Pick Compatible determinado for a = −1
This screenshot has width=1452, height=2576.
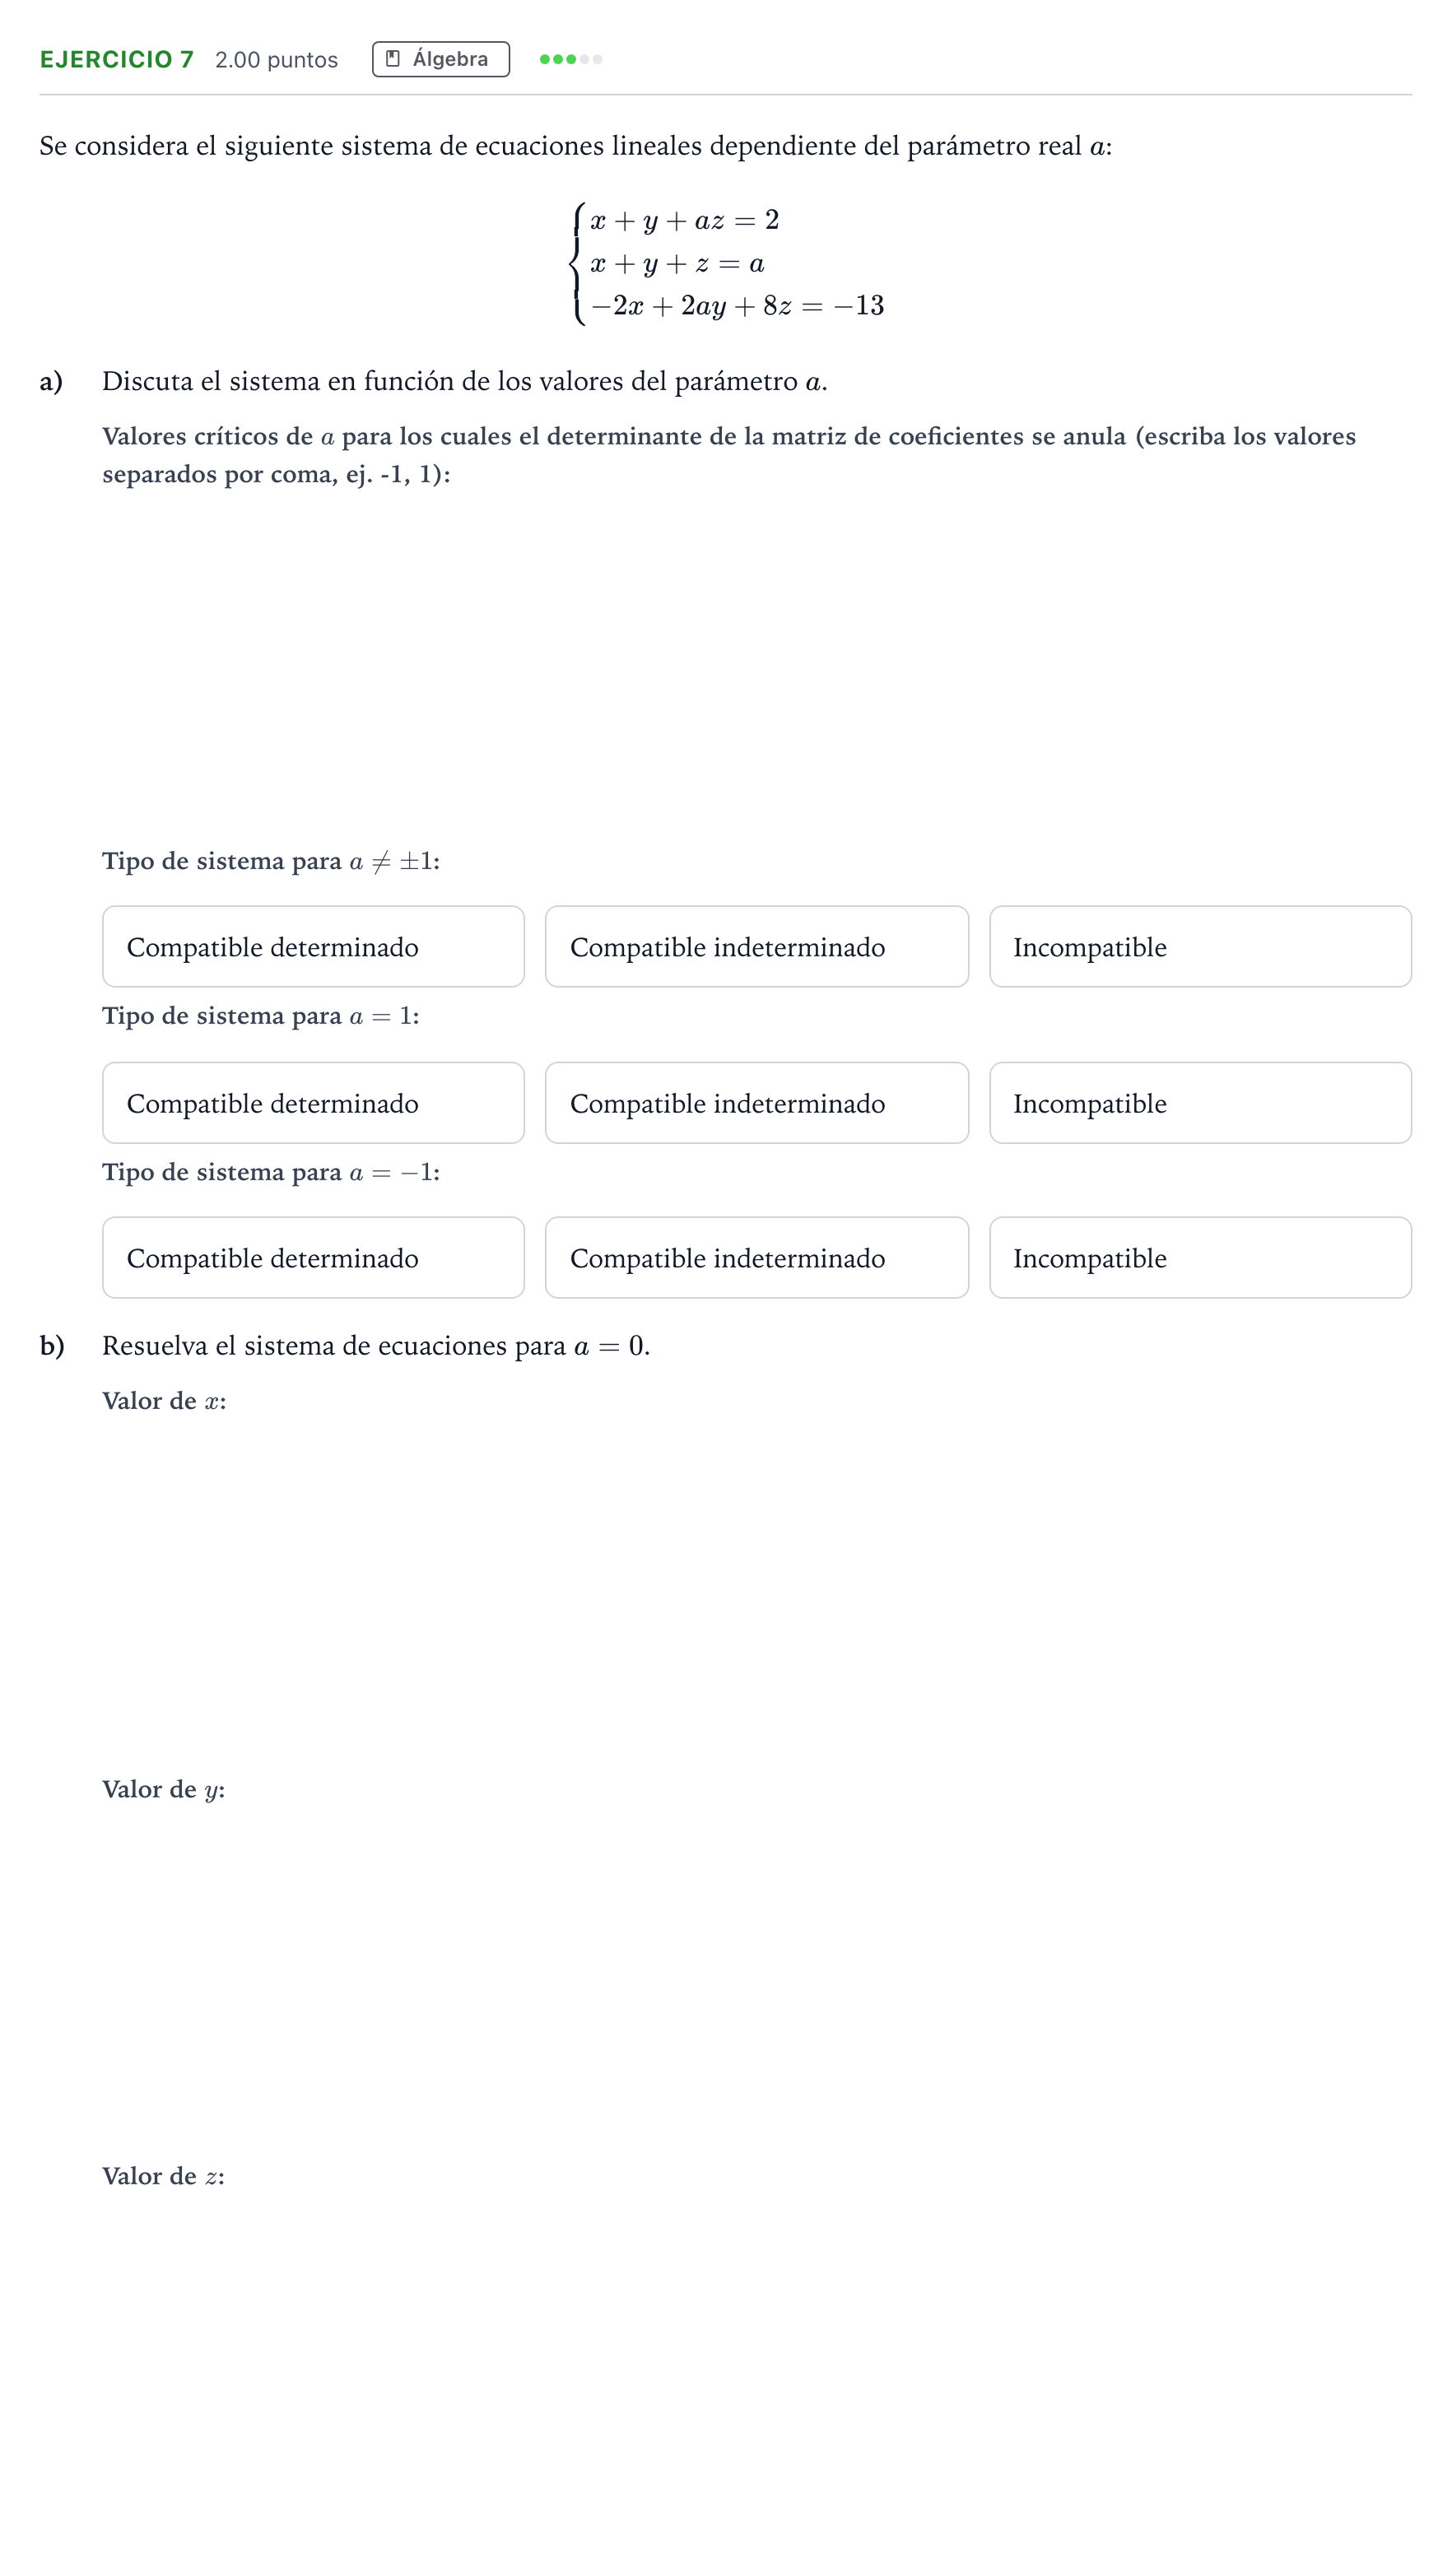click(x=313, y=1257)
